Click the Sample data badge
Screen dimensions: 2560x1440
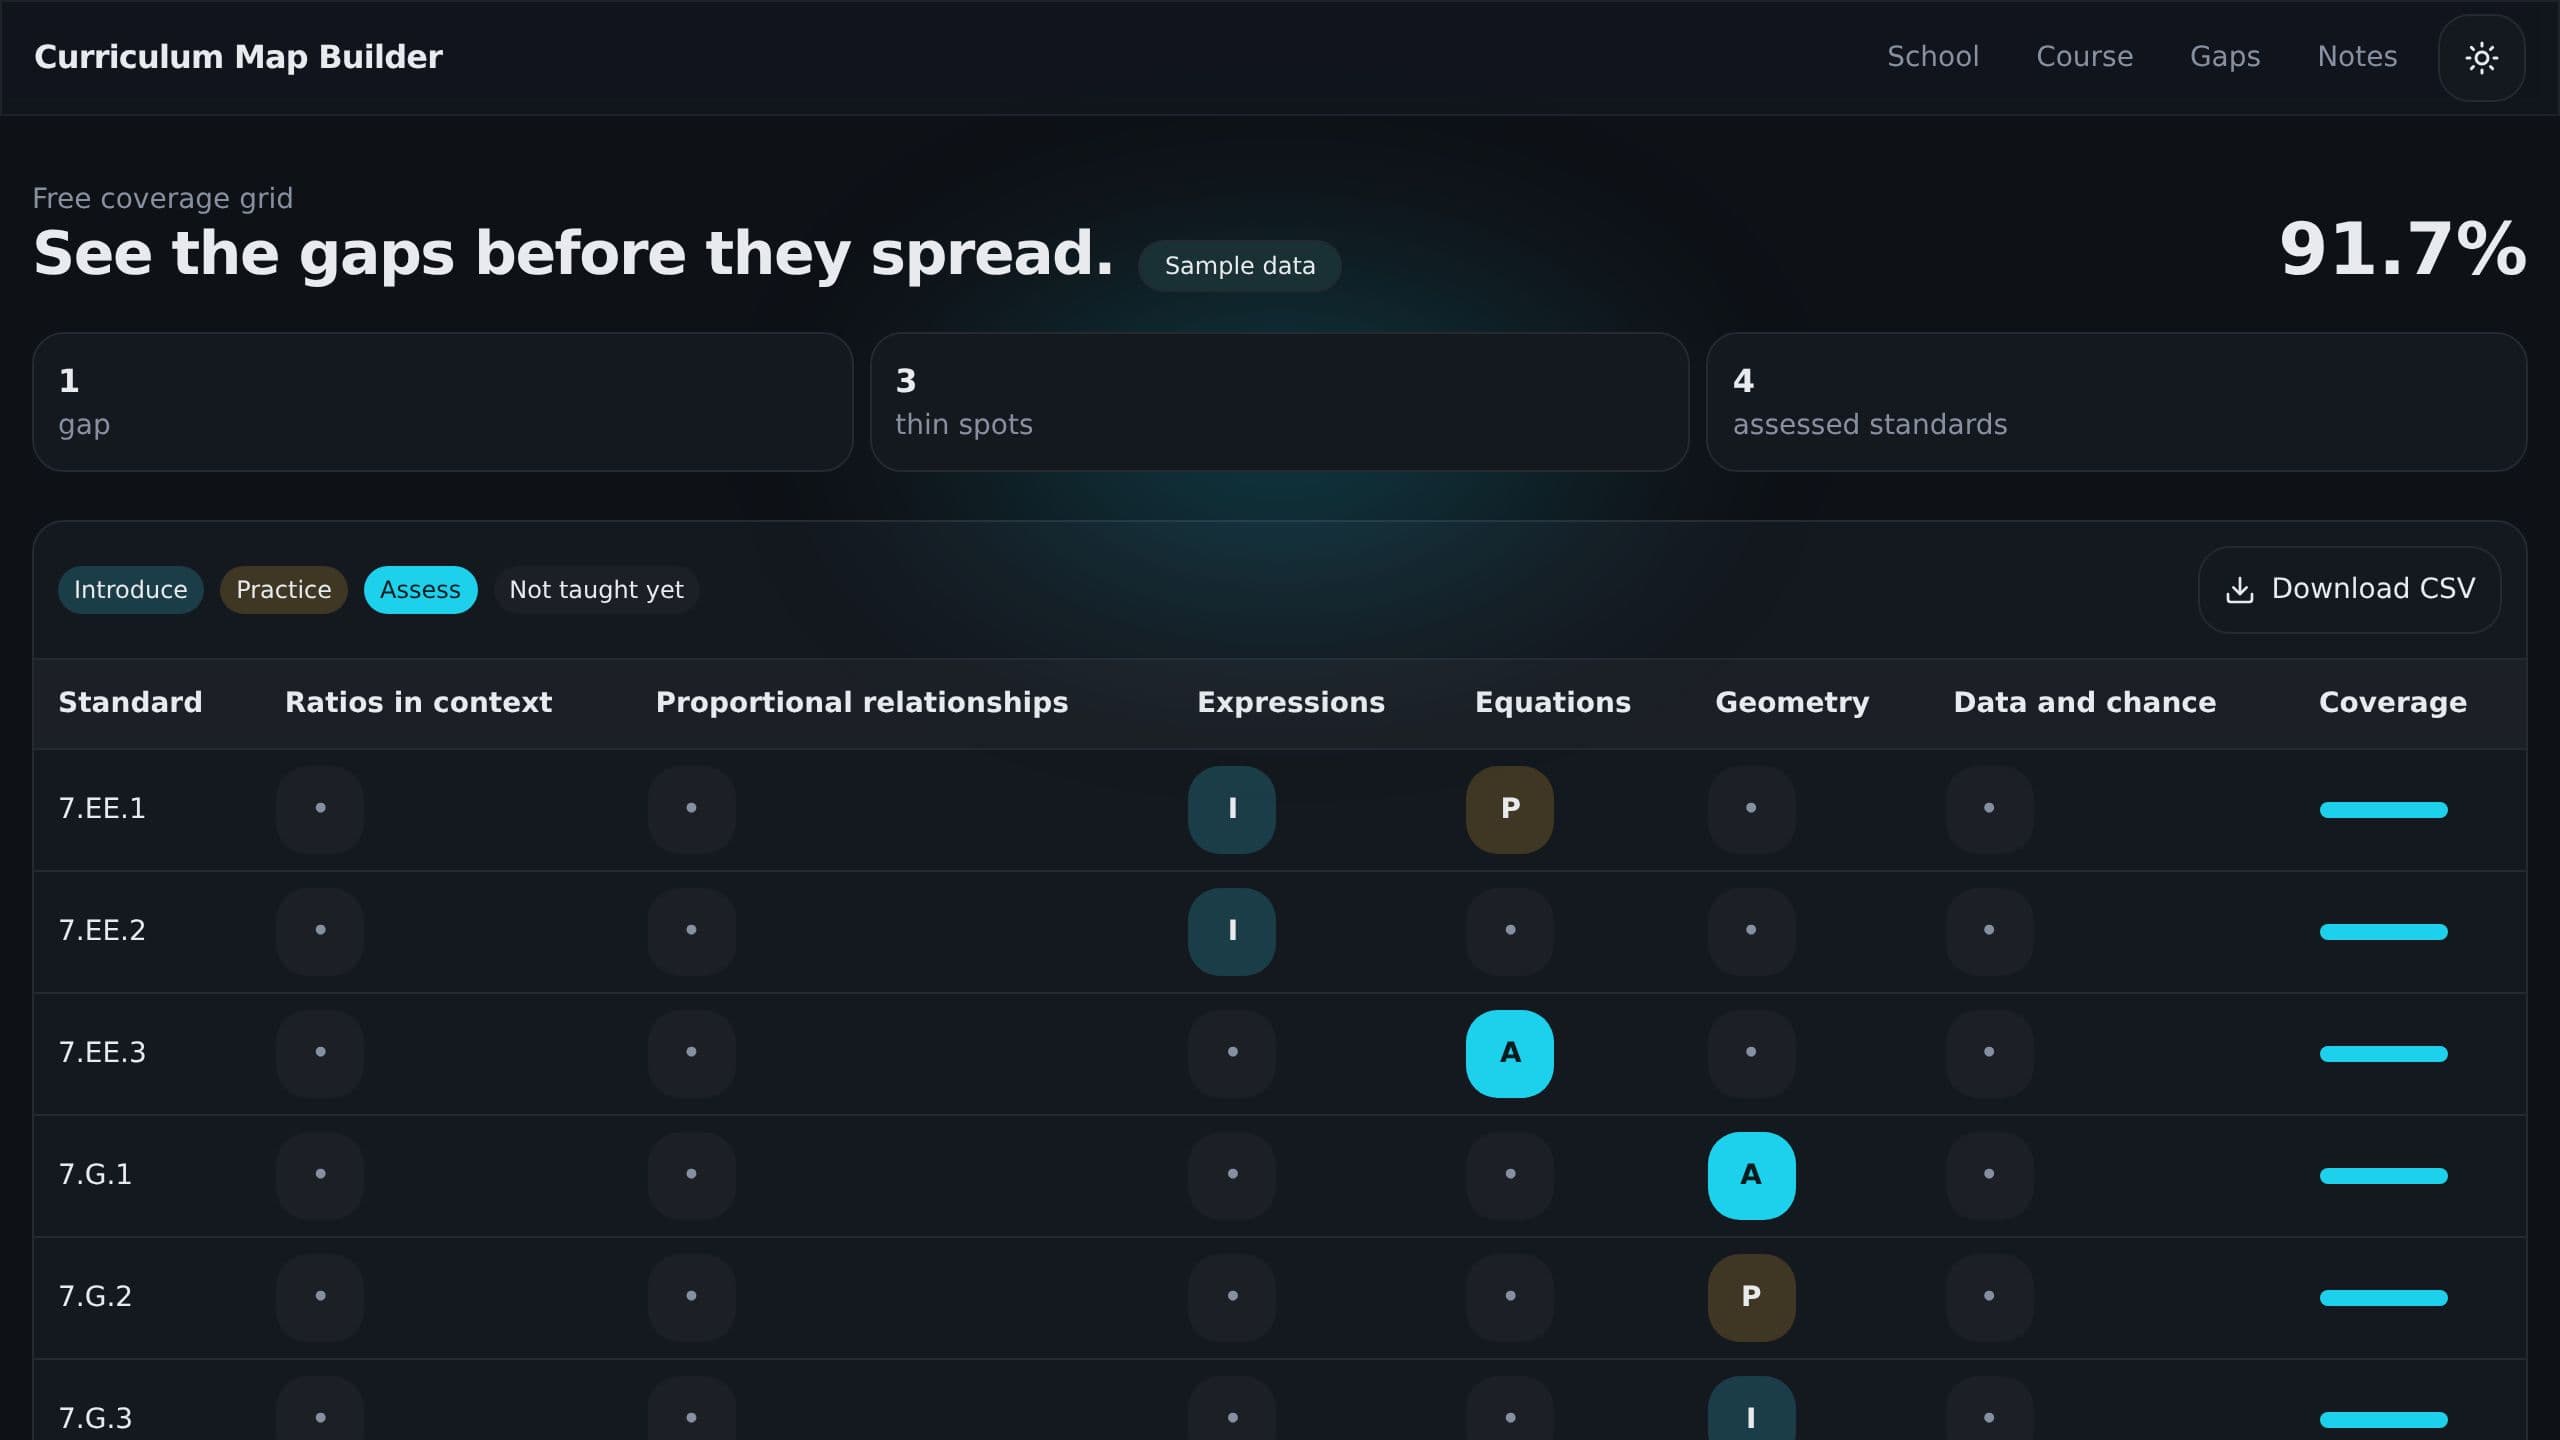(x=1239, y=266)
